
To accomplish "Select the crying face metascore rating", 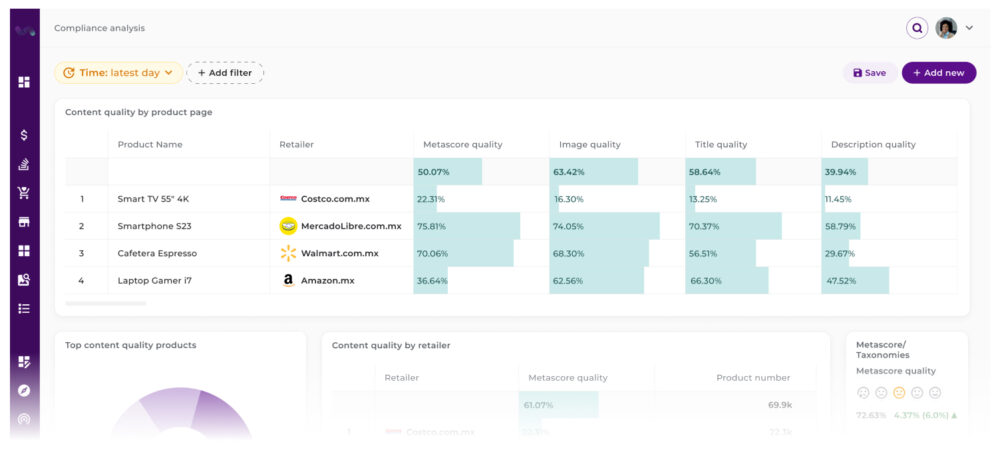I will coord(863,393).
